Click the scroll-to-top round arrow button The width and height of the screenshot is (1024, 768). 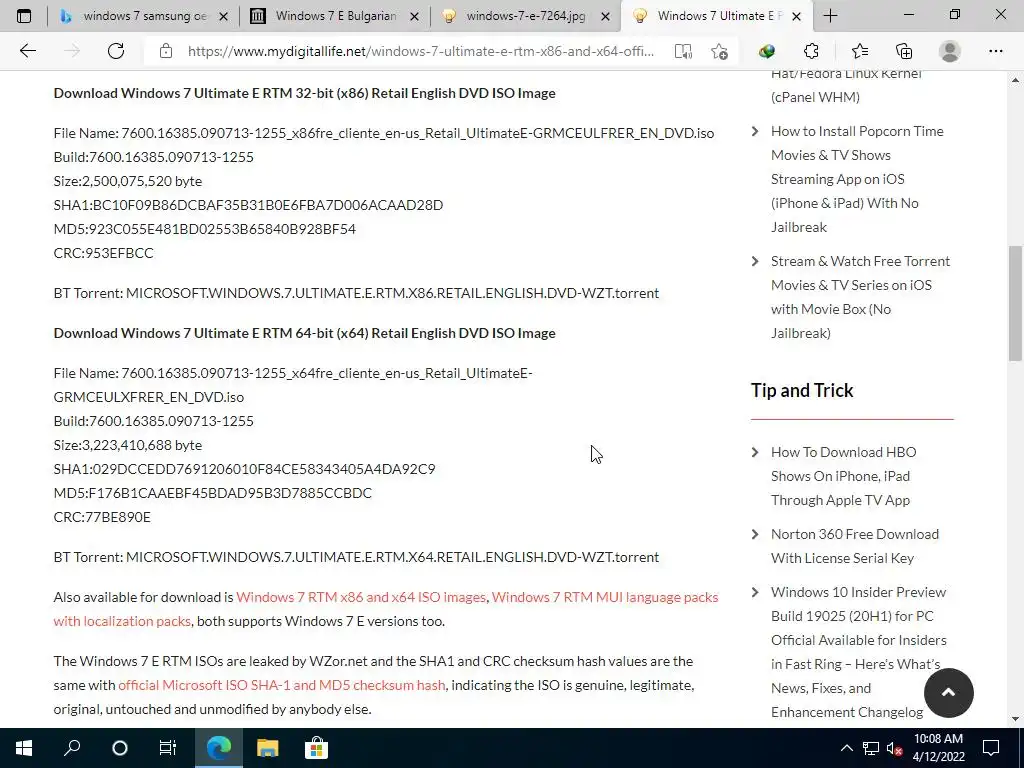948,693
